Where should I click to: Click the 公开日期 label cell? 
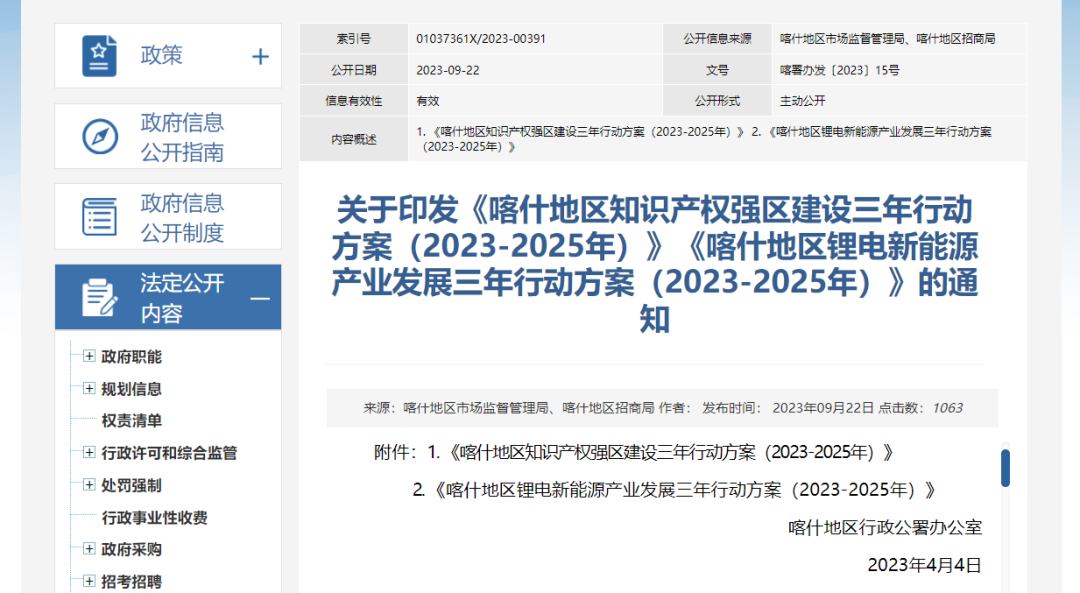tap(353, 70)
